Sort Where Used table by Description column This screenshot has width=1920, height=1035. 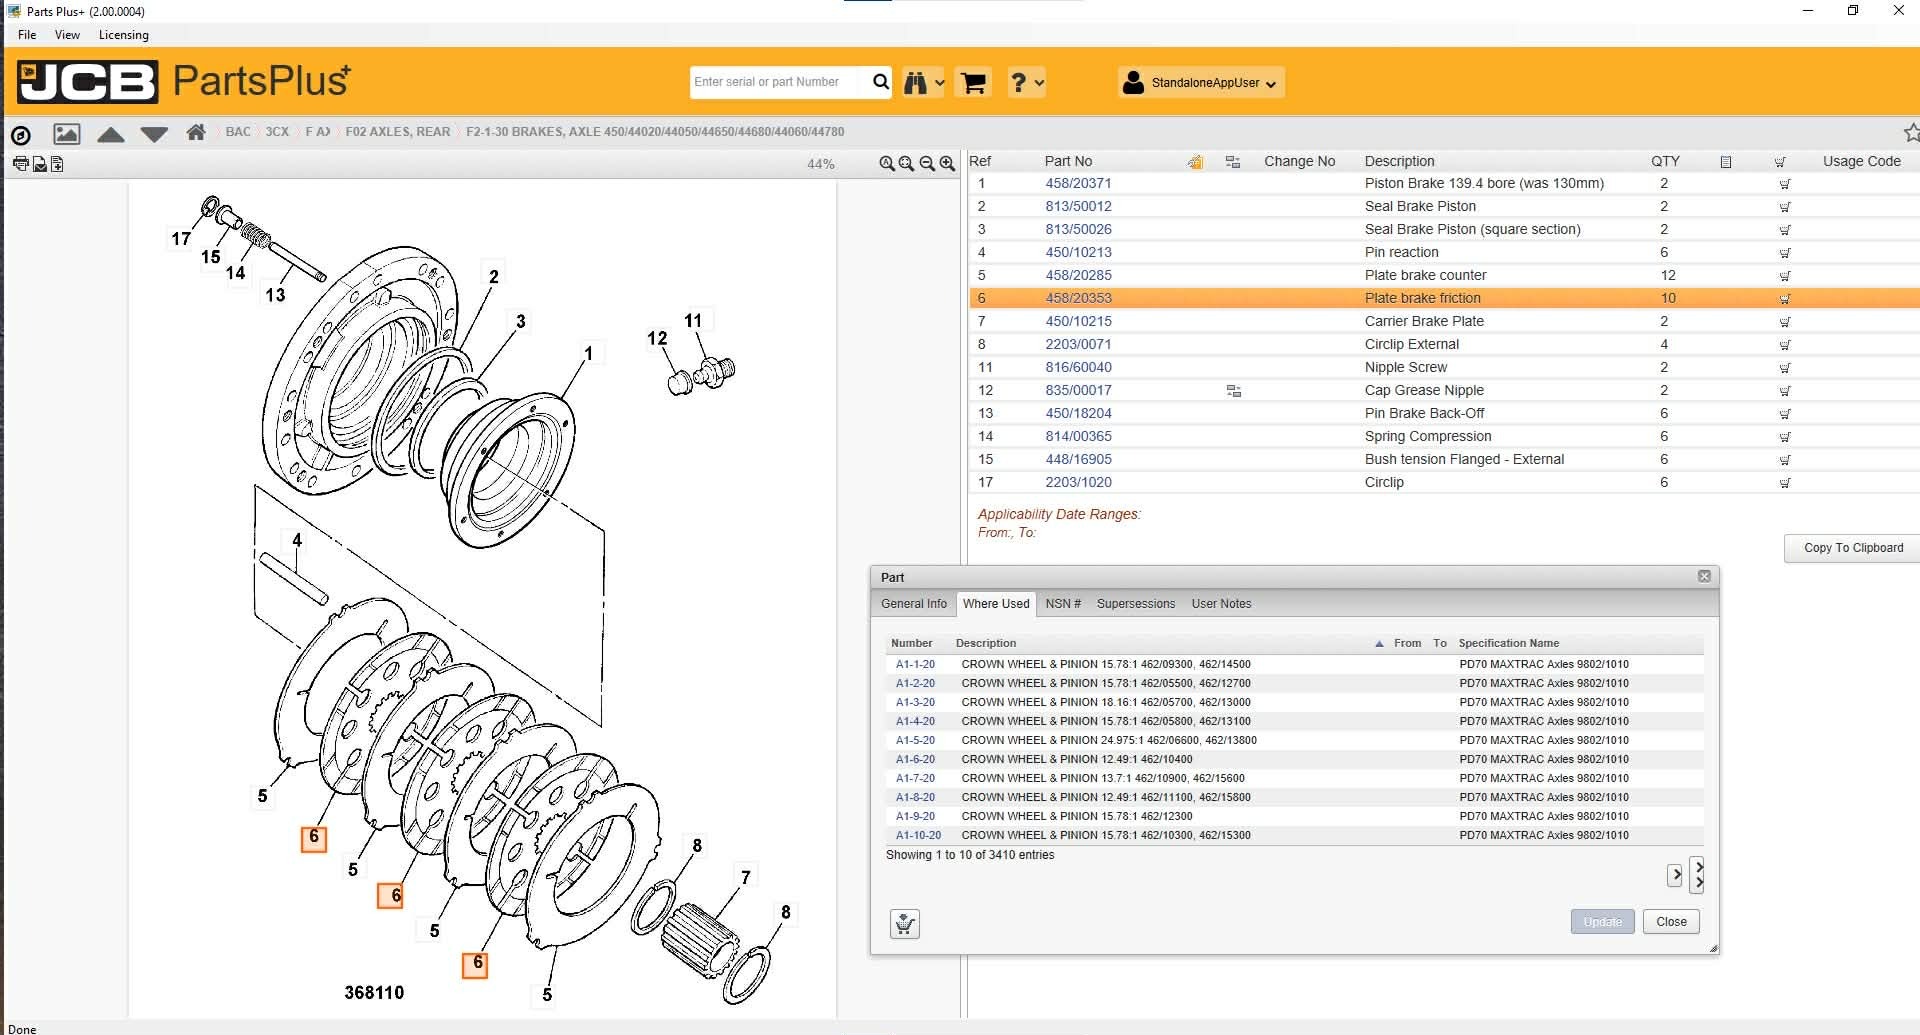tap(986, 644)
